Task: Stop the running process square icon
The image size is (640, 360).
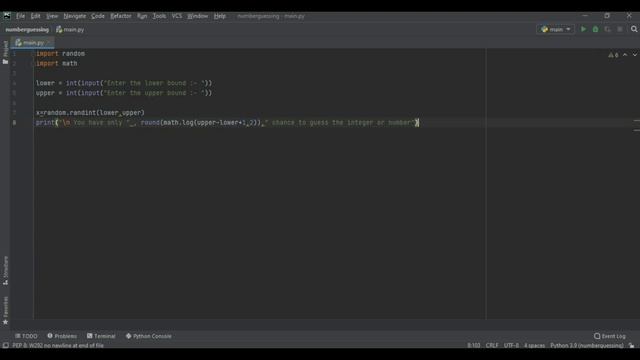Action: coord(620,29)
